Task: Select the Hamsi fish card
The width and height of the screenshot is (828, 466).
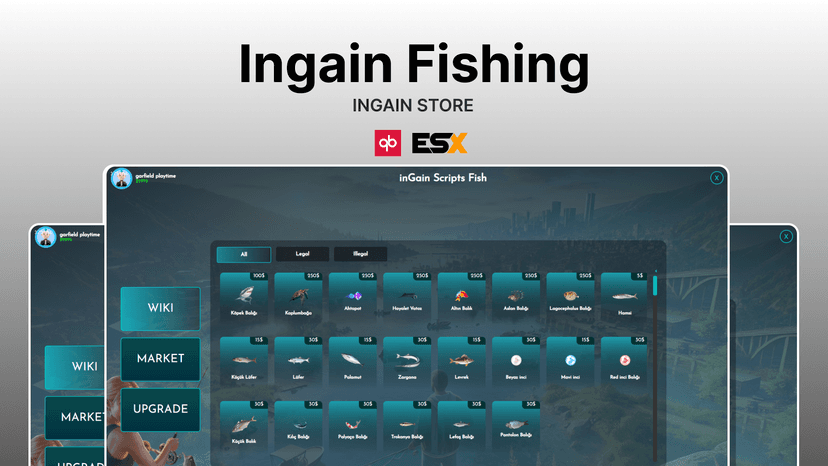Action: tap(624, 296)
